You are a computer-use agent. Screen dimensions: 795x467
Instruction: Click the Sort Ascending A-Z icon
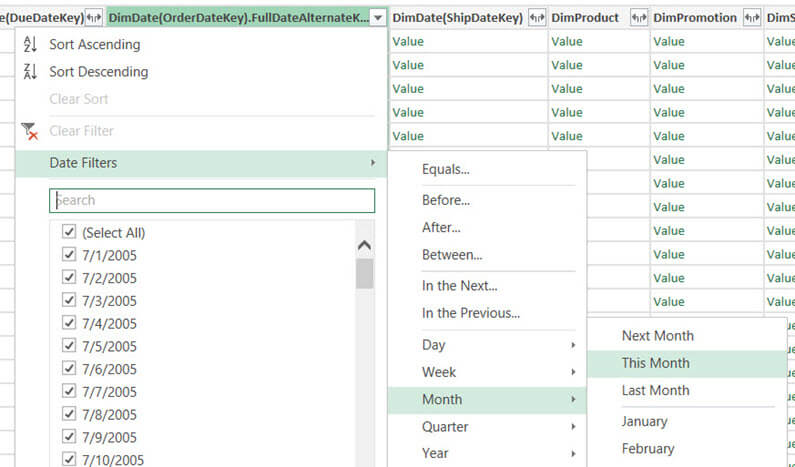[x=29, y=44]
